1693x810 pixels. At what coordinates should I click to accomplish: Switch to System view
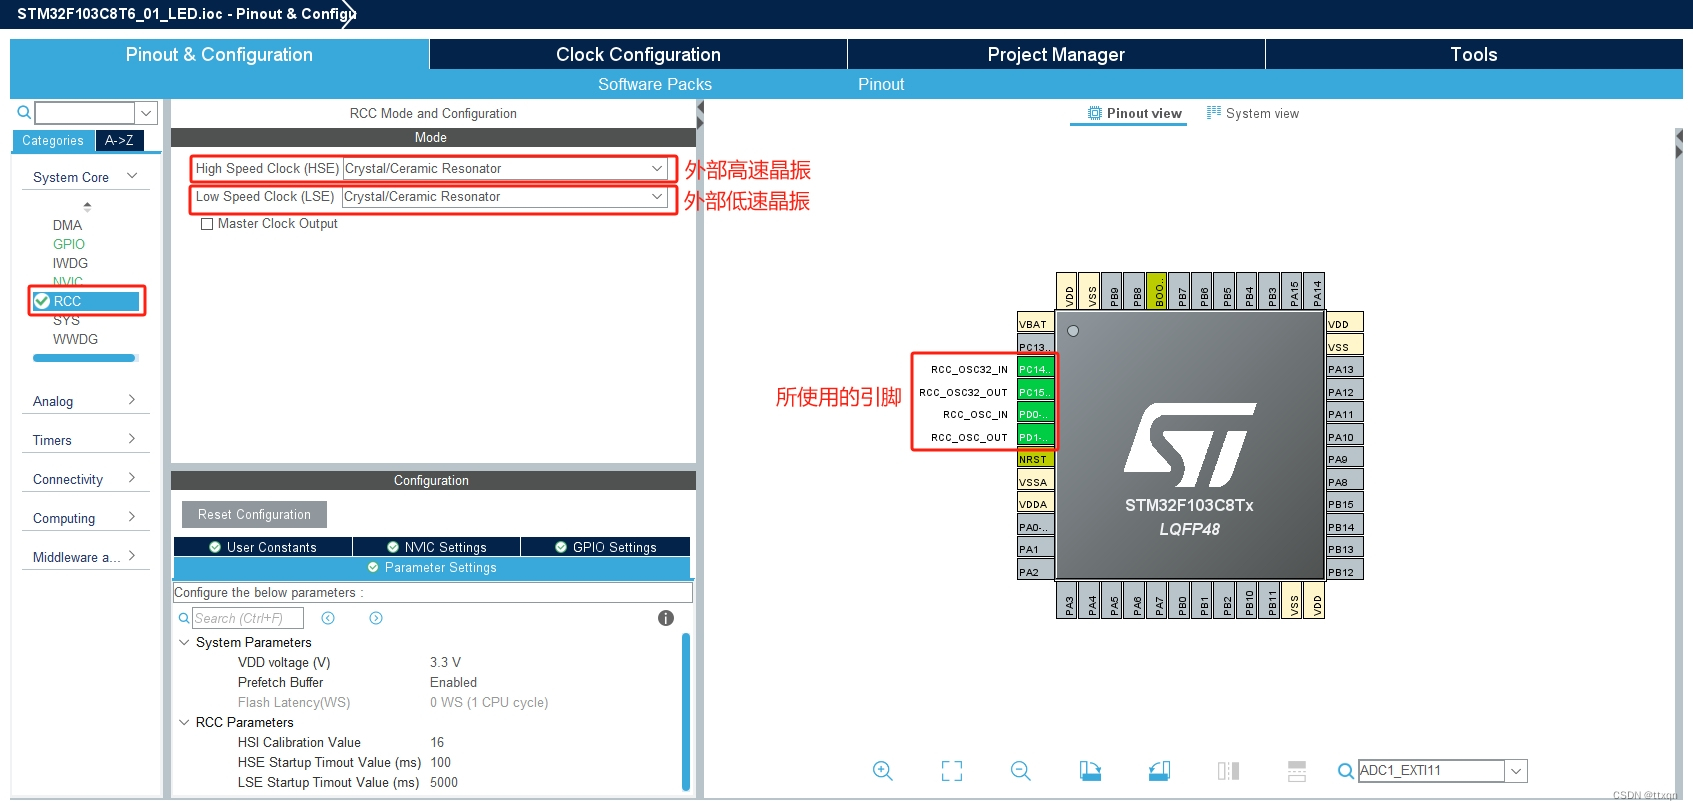(x=1253, y=113)
